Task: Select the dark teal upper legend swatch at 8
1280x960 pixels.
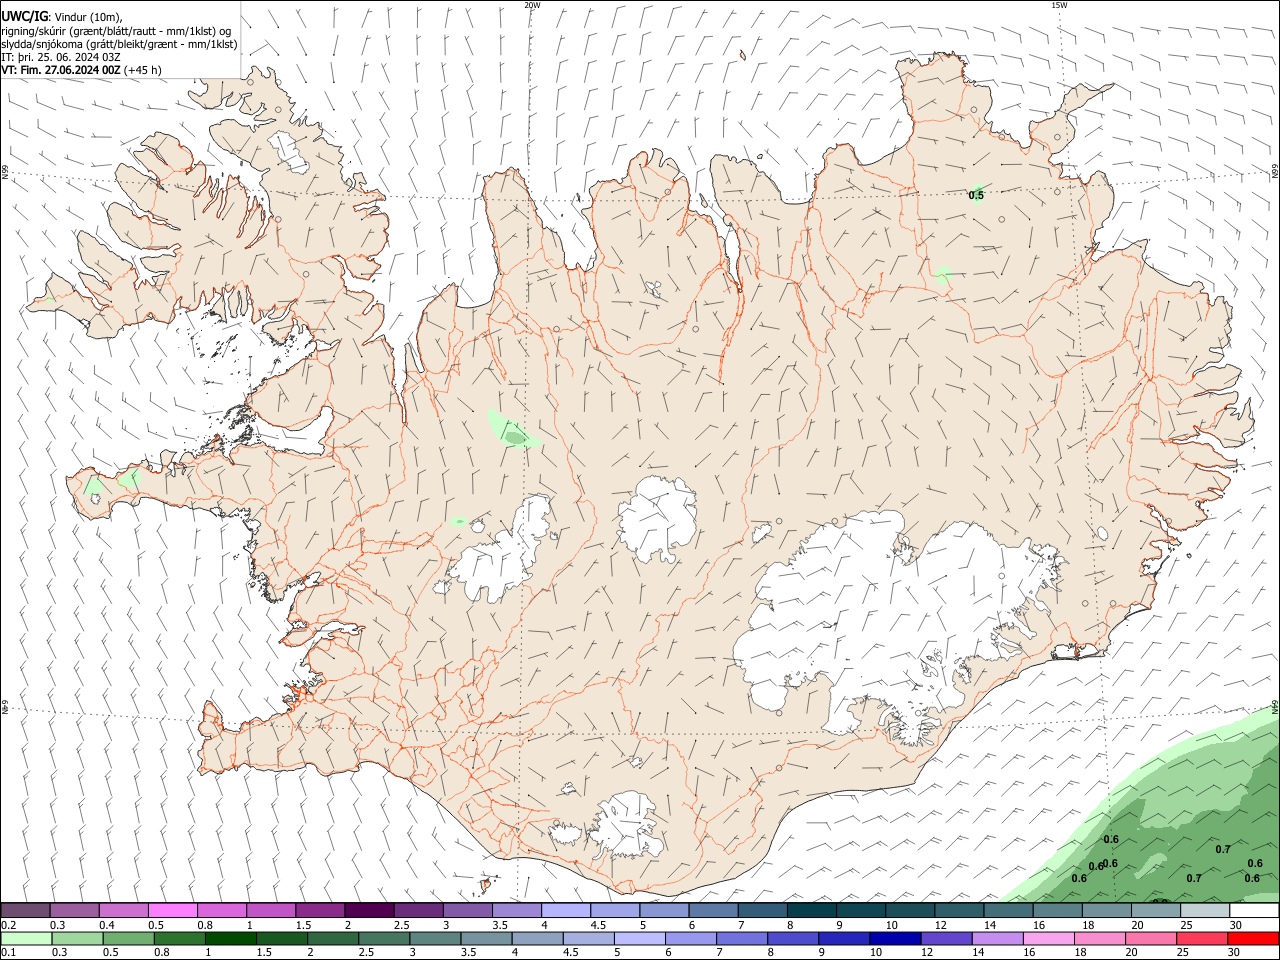Action: (x=811, y=910)
